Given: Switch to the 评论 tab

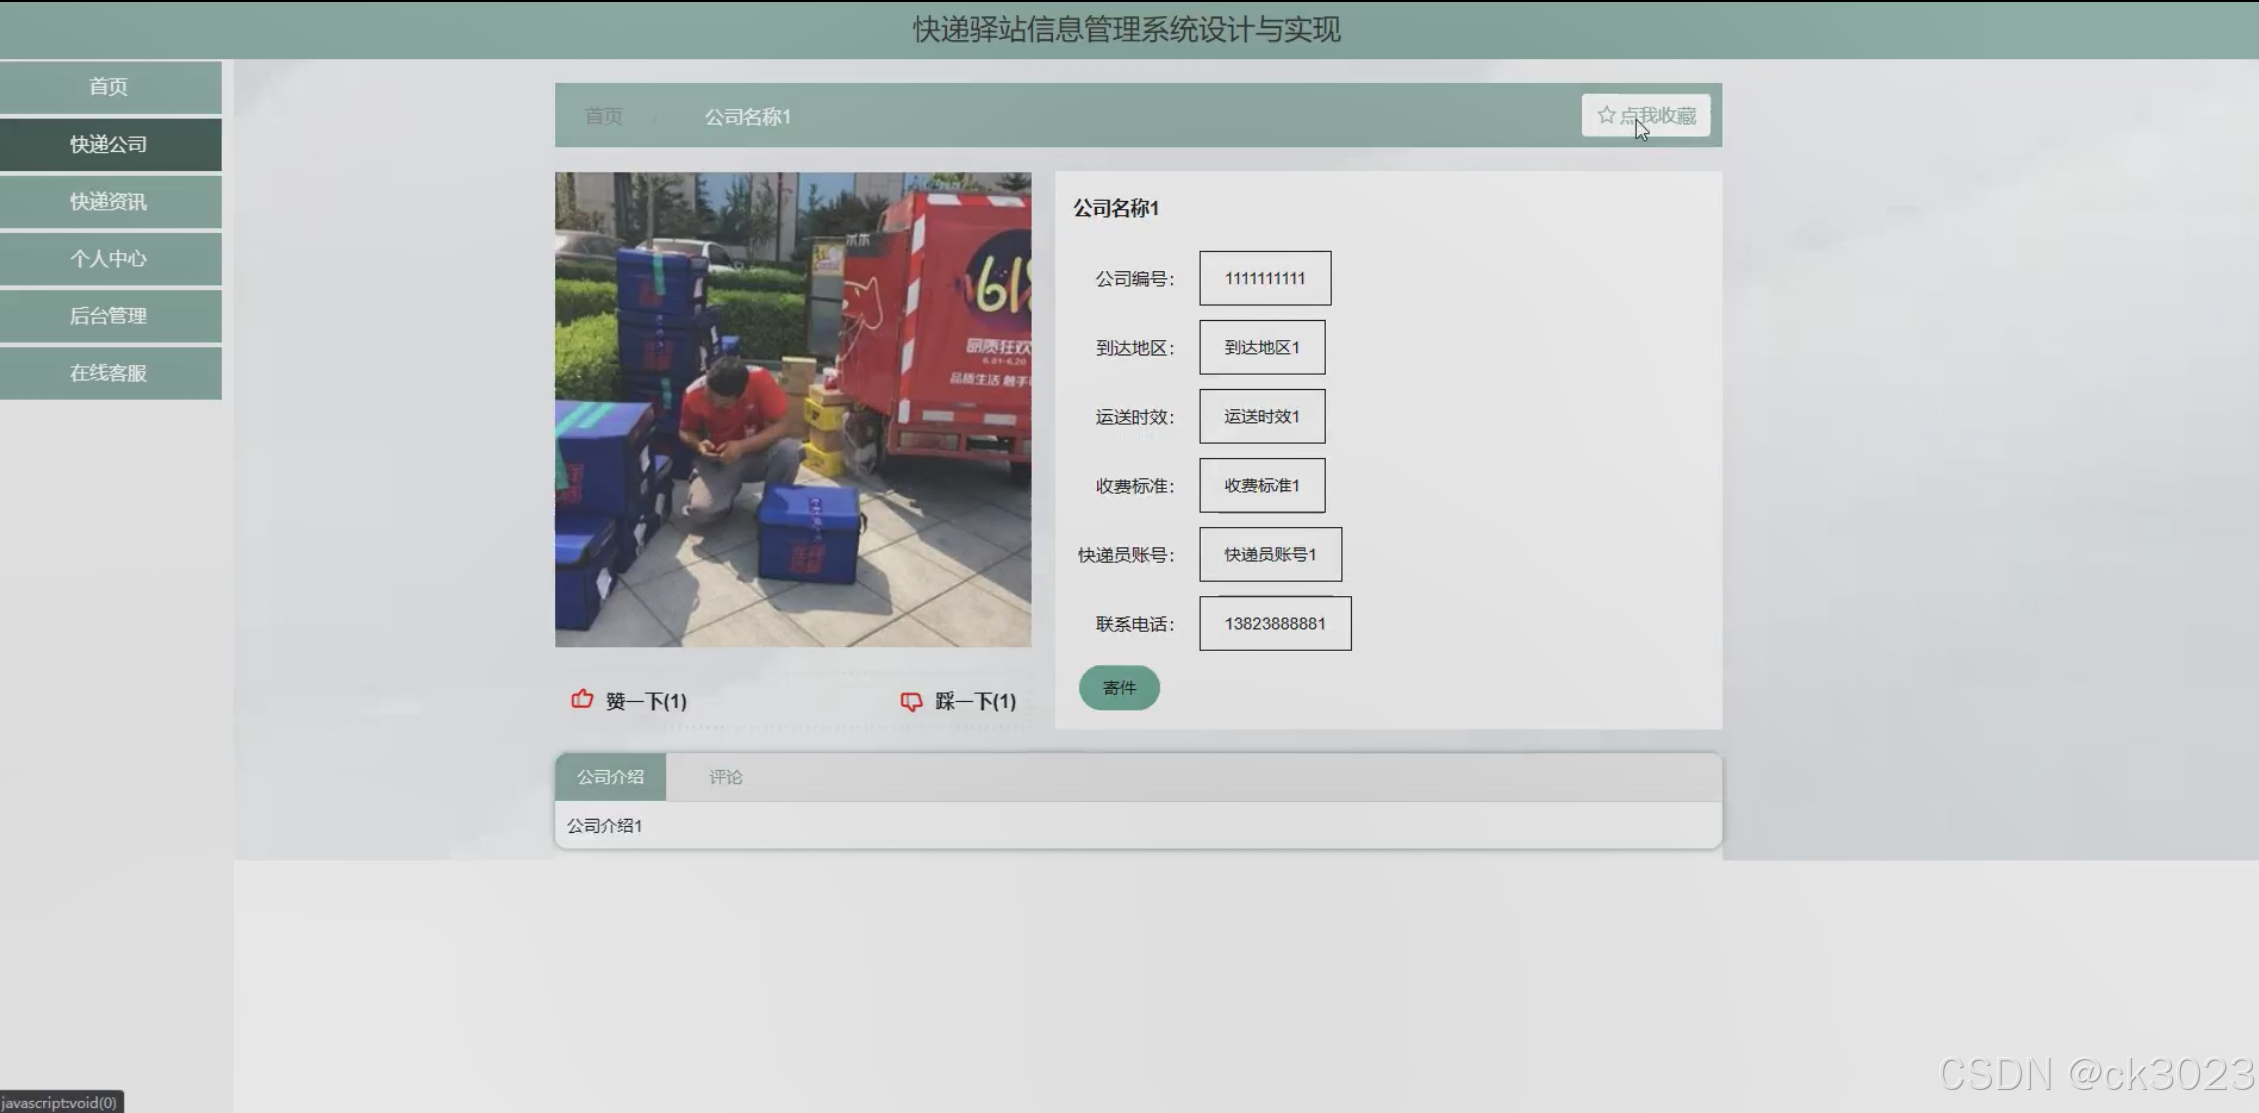Looking at the screenshot, I should pos(725,777).
